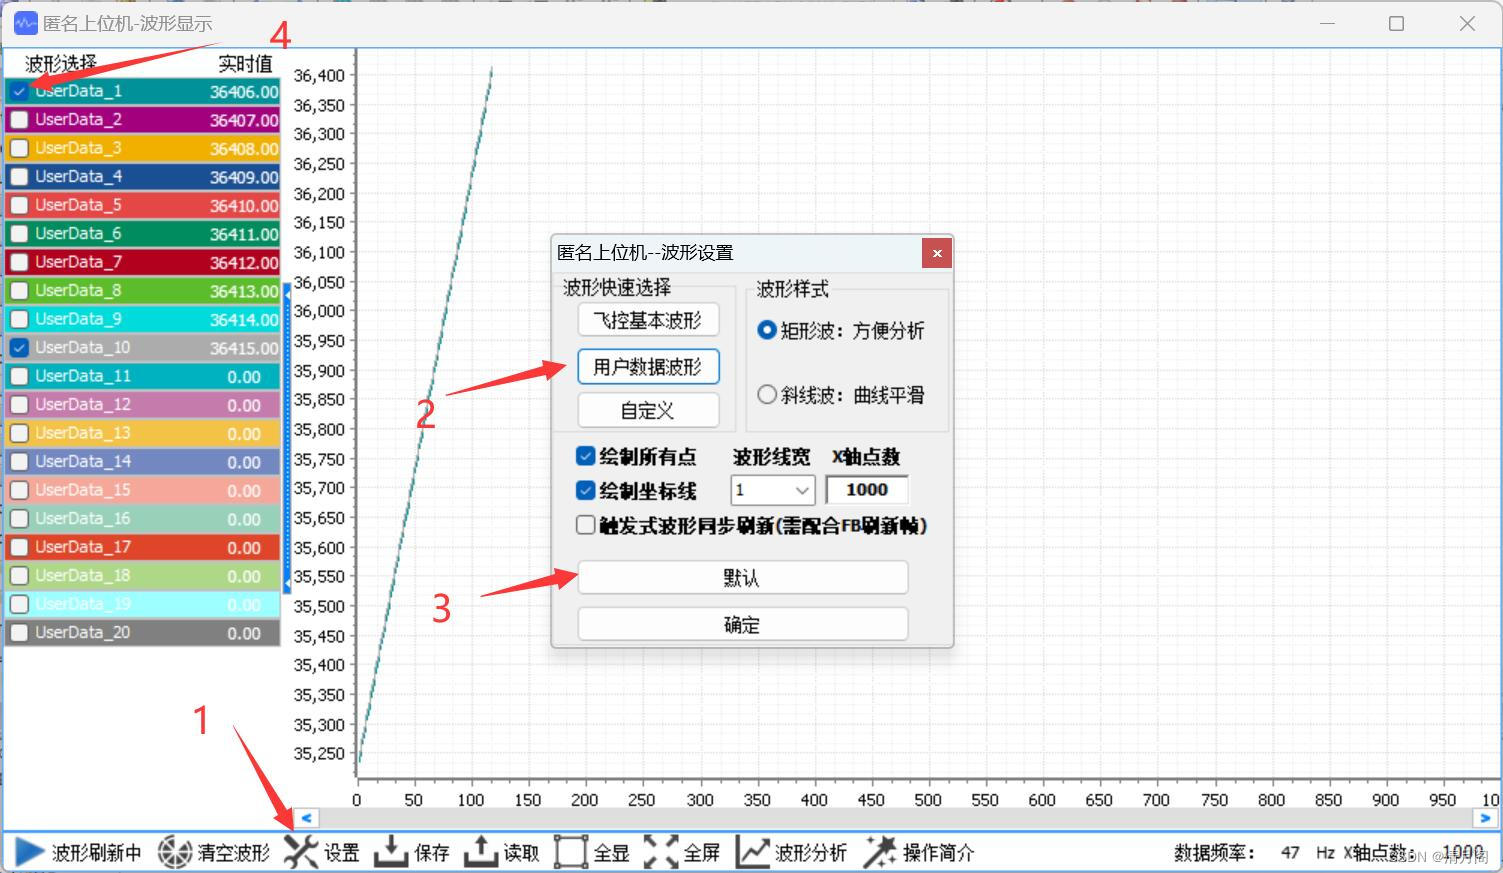
Task: Click the clear waveform (清空波形) icon
Action: coord(174,852)
